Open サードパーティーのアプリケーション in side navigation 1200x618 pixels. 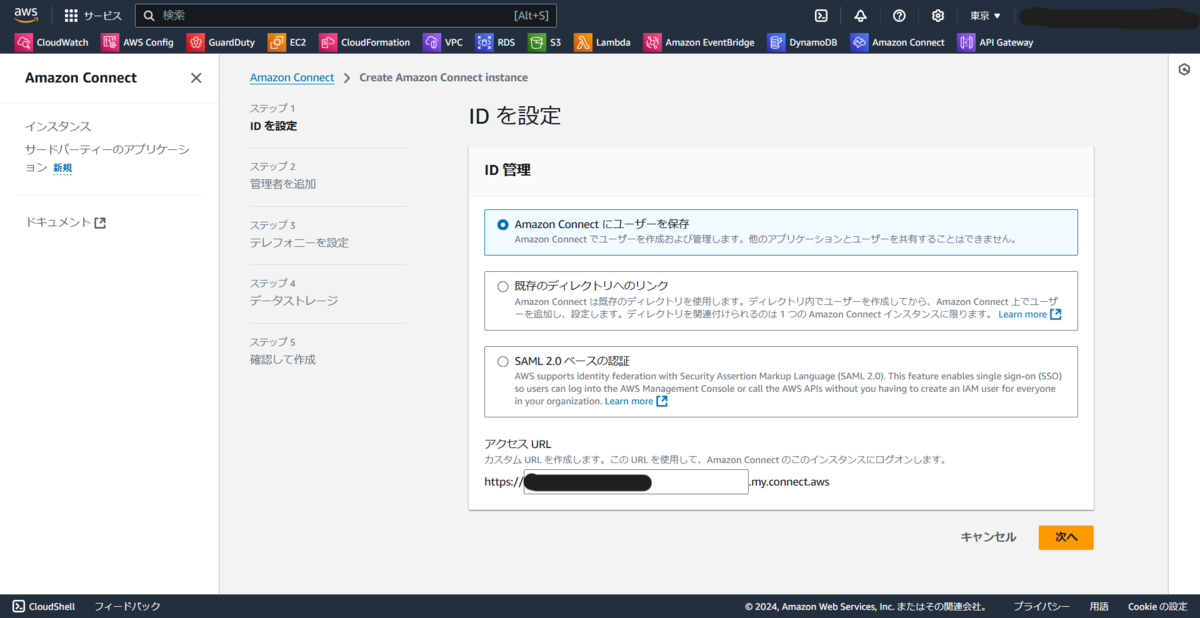[x=107, y=158]
